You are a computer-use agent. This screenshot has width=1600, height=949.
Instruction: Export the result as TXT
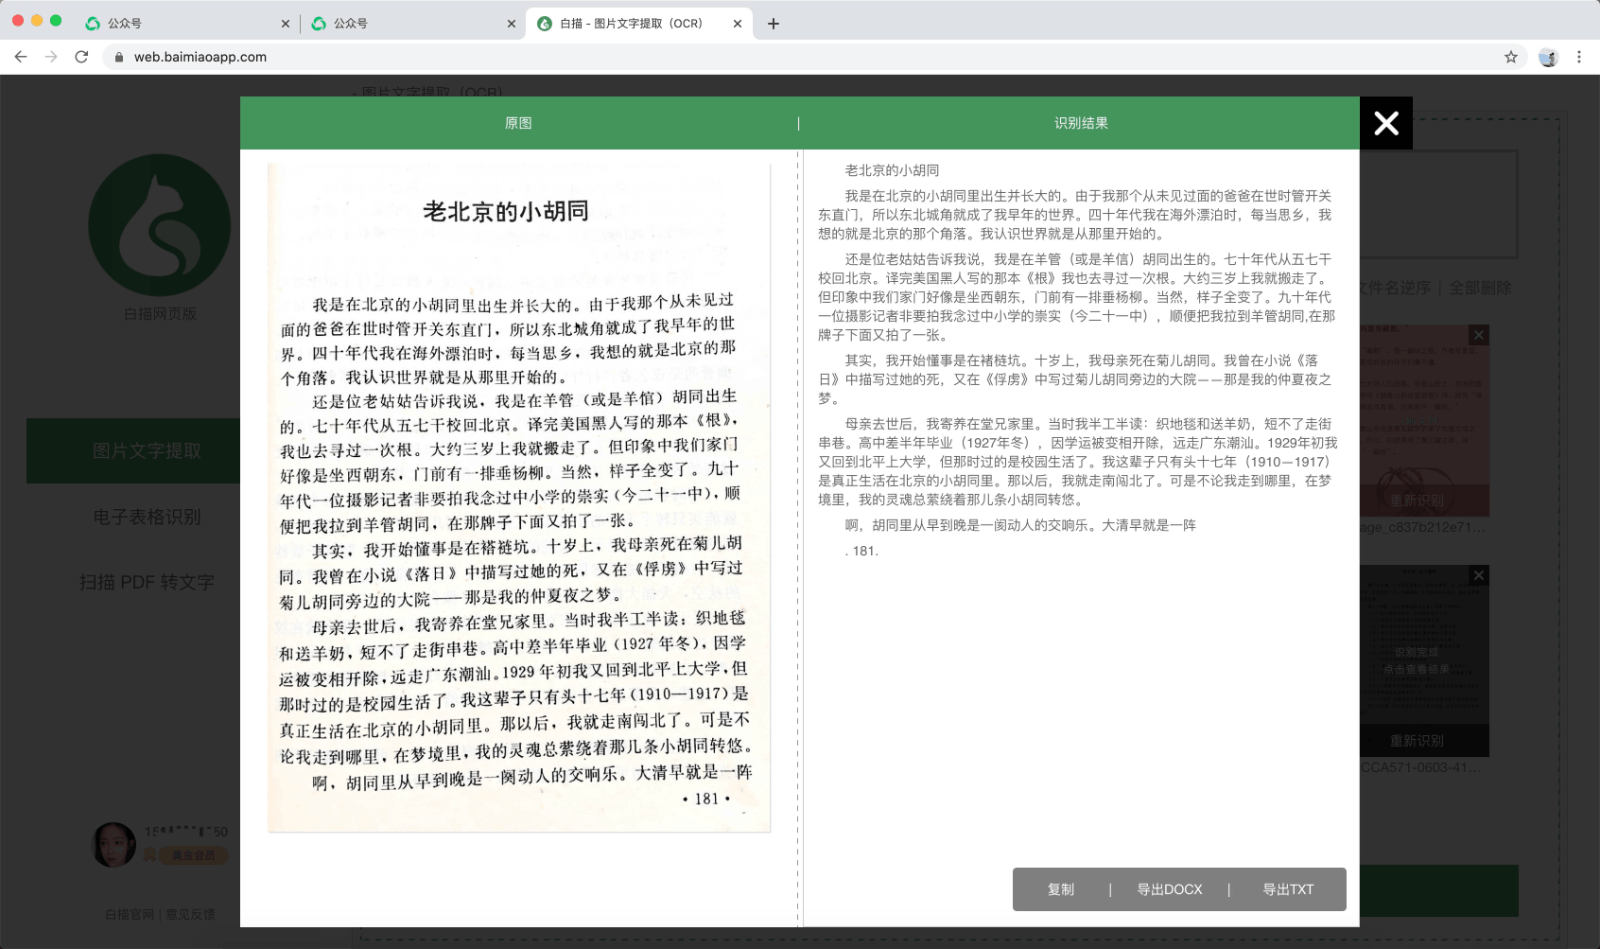point(1289,889)
